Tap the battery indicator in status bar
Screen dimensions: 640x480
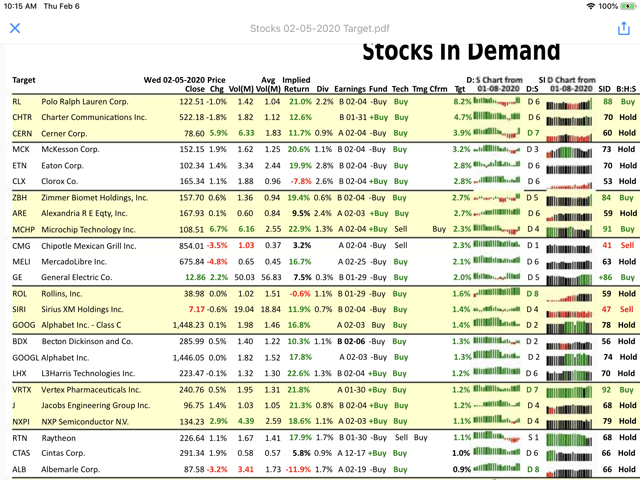pos(628,6)
